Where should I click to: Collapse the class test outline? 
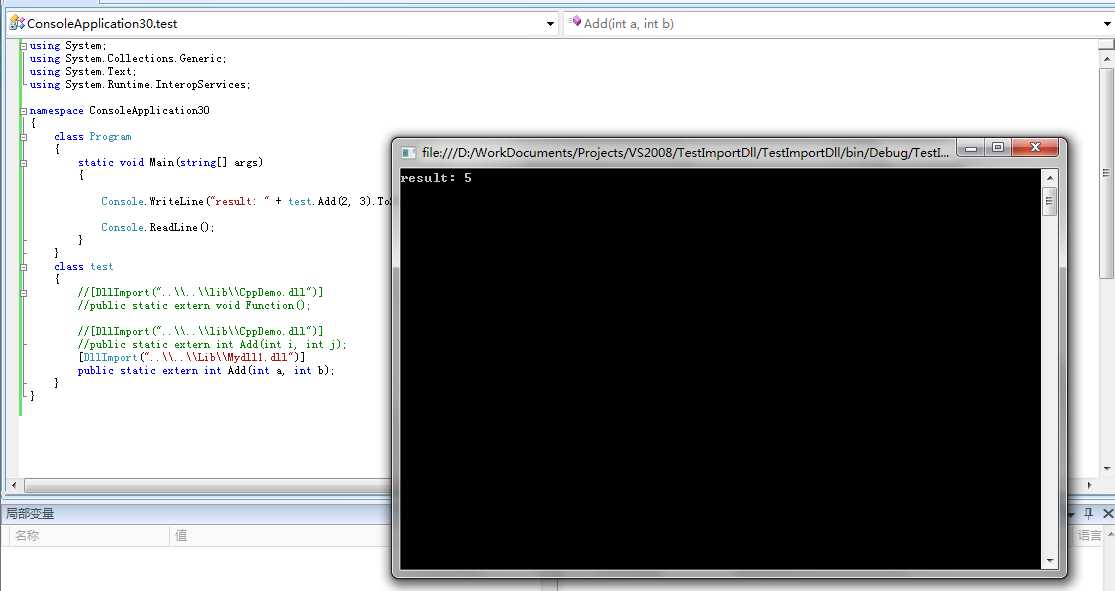(23, 267)
